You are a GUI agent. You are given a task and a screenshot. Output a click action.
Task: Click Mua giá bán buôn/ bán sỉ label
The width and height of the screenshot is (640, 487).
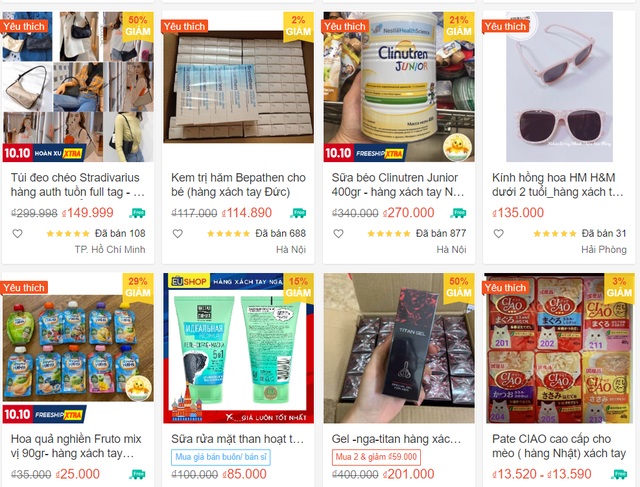coord(221,457)
